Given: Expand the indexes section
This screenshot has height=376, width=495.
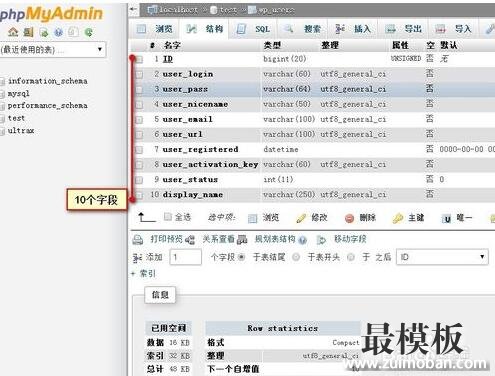Looking at the screenshot, I should [x=143, y=274].
